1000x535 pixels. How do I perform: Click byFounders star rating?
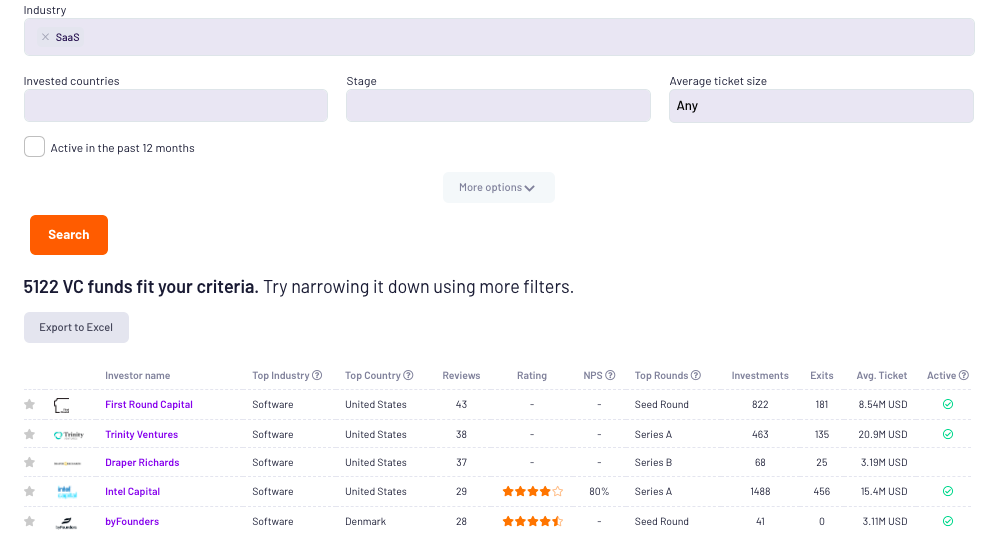(533, 521)
